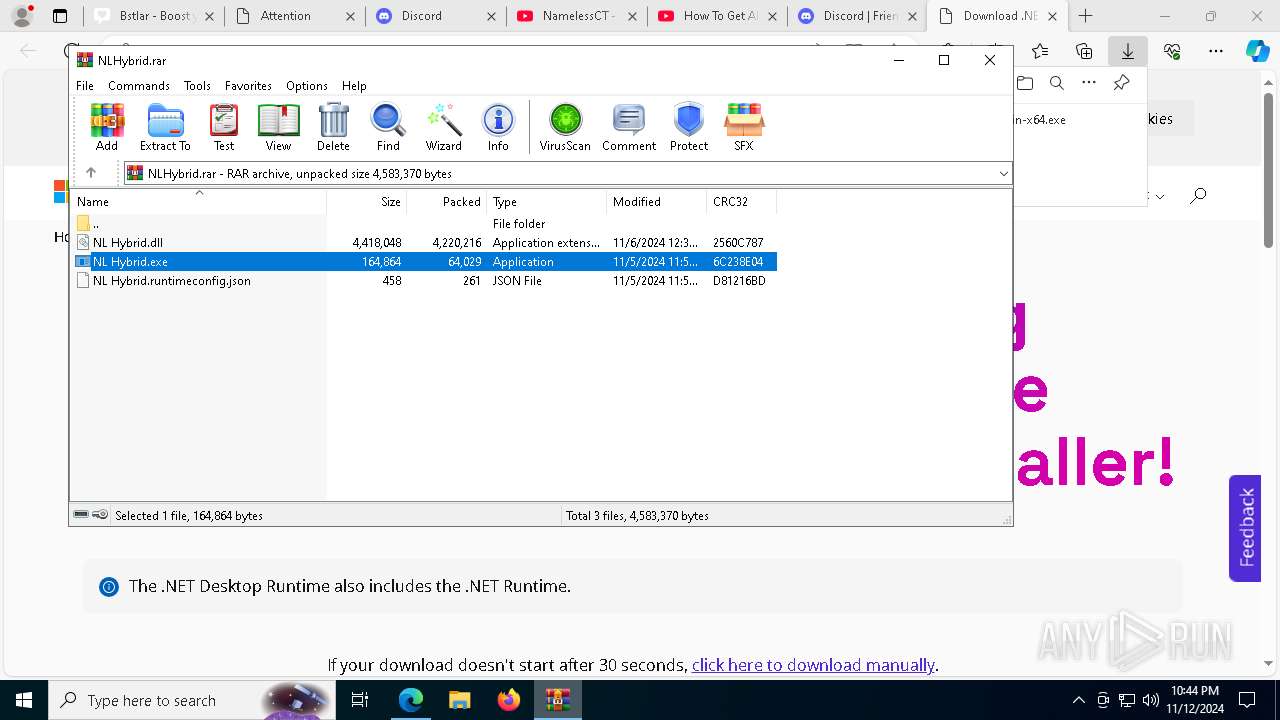The height and width of the screenshot is (720, 1280).
Task: Open the Feedback side button
Action: click(x=1245, y=528)
